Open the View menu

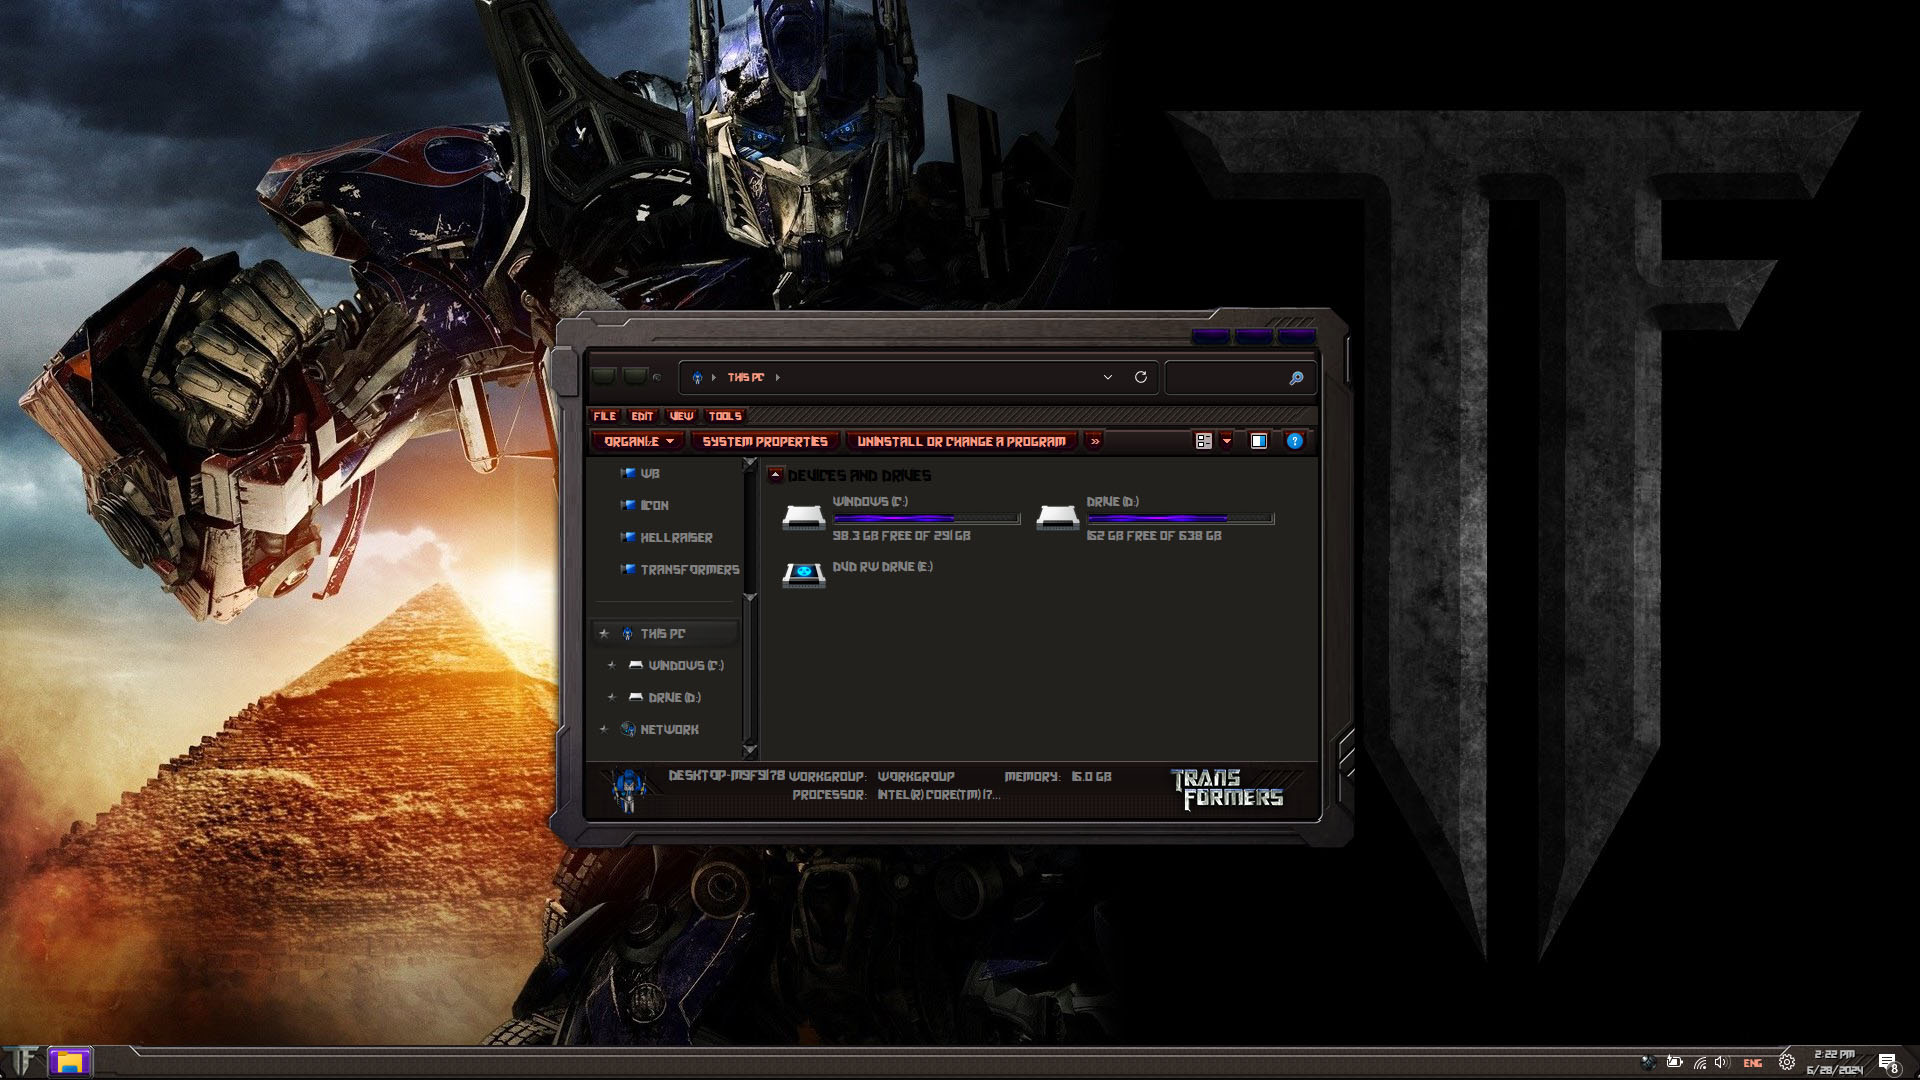[x=681, y=416]
